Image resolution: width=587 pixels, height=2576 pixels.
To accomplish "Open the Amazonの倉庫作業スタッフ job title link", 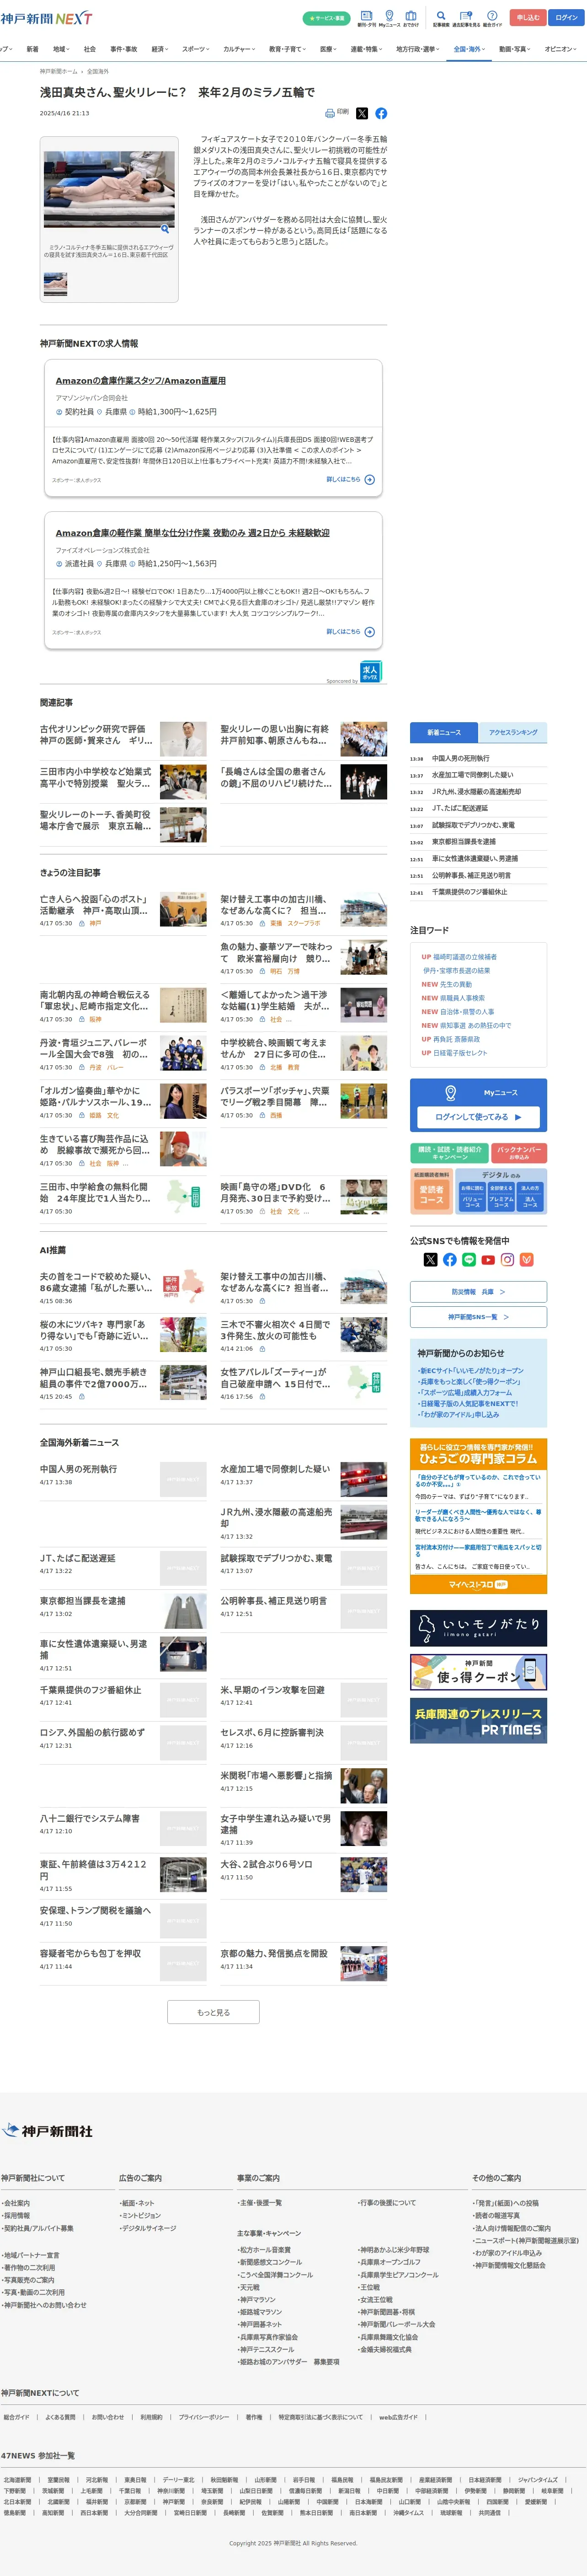I will coord(140,381).
